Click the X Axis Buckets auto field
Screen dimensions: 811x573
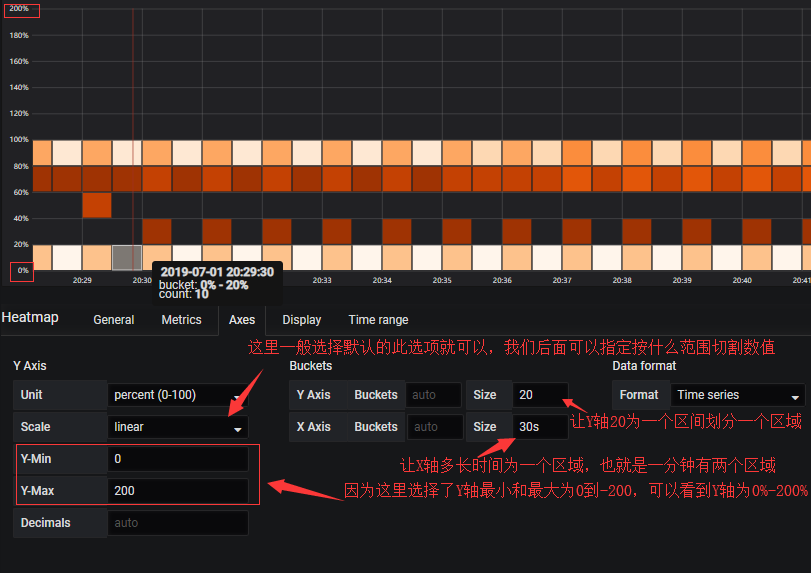coord(433,427)
